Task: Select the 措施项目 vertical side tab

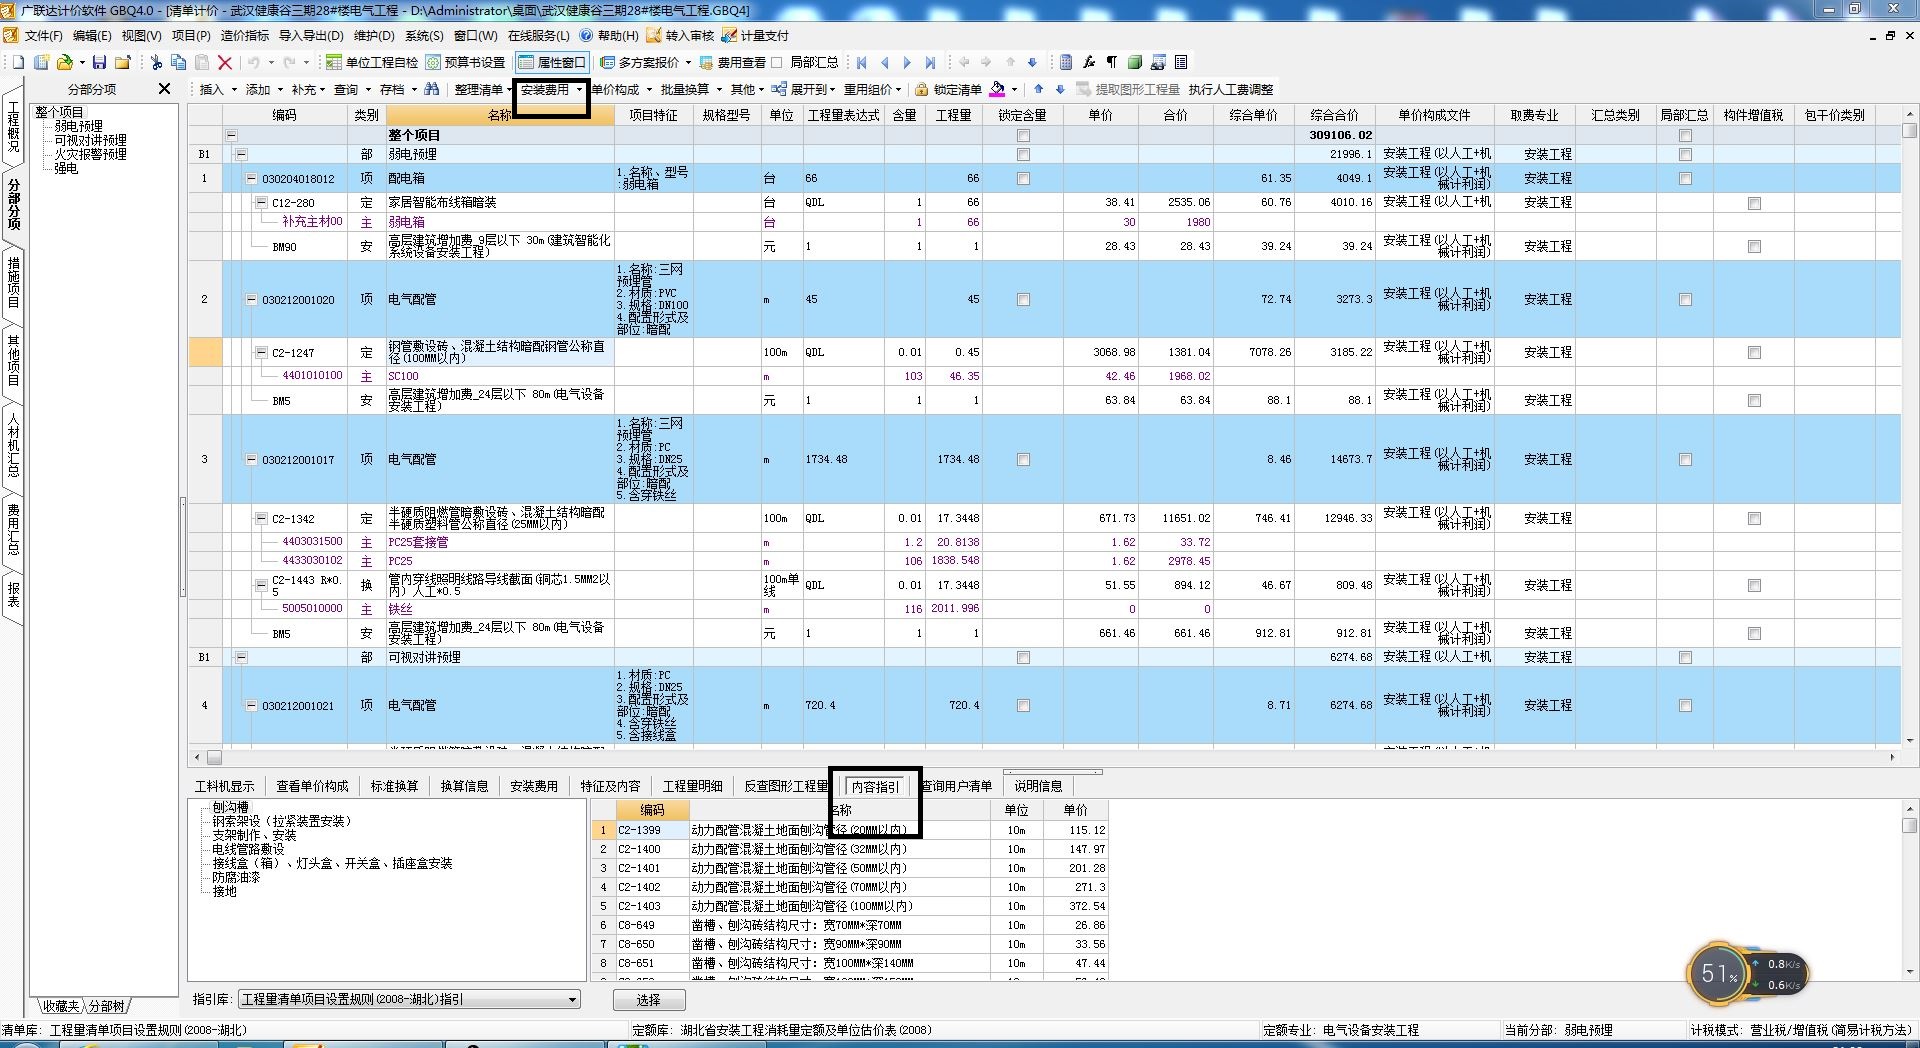Action: 14,282
